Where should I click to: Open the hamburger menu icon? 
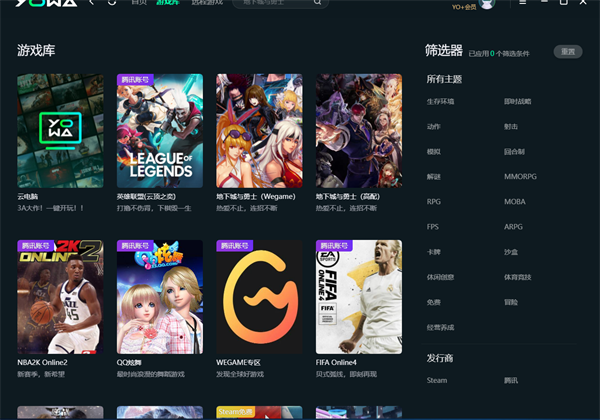coord(522,4)
